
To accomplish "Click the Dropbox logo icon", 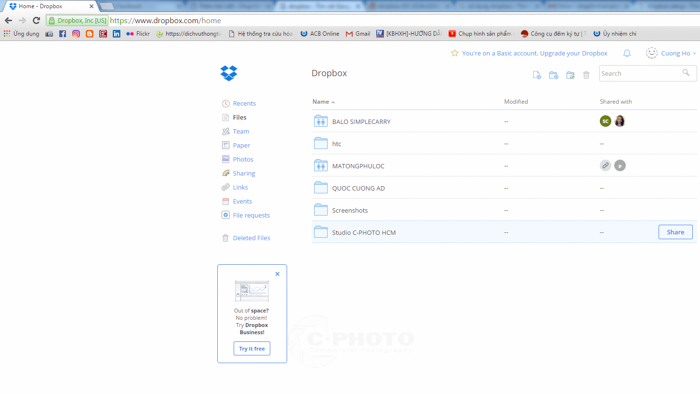I will [x=229, y=73].
